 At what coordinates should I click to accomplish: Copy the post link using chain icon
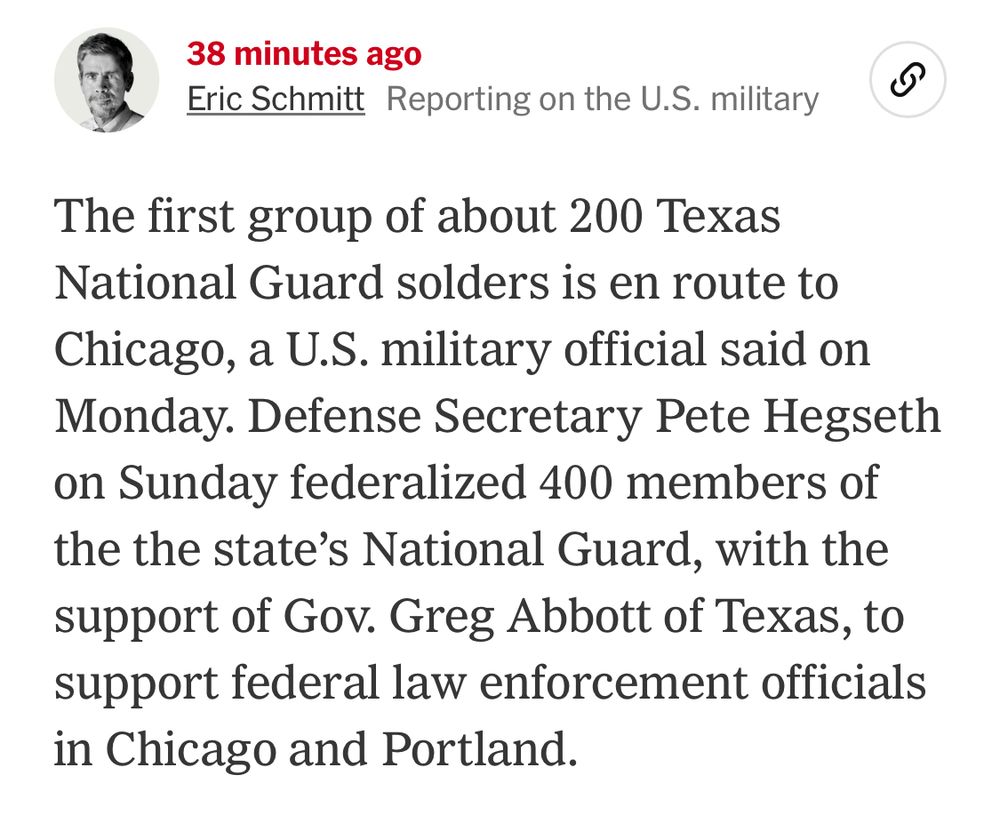tap(908, 80)
